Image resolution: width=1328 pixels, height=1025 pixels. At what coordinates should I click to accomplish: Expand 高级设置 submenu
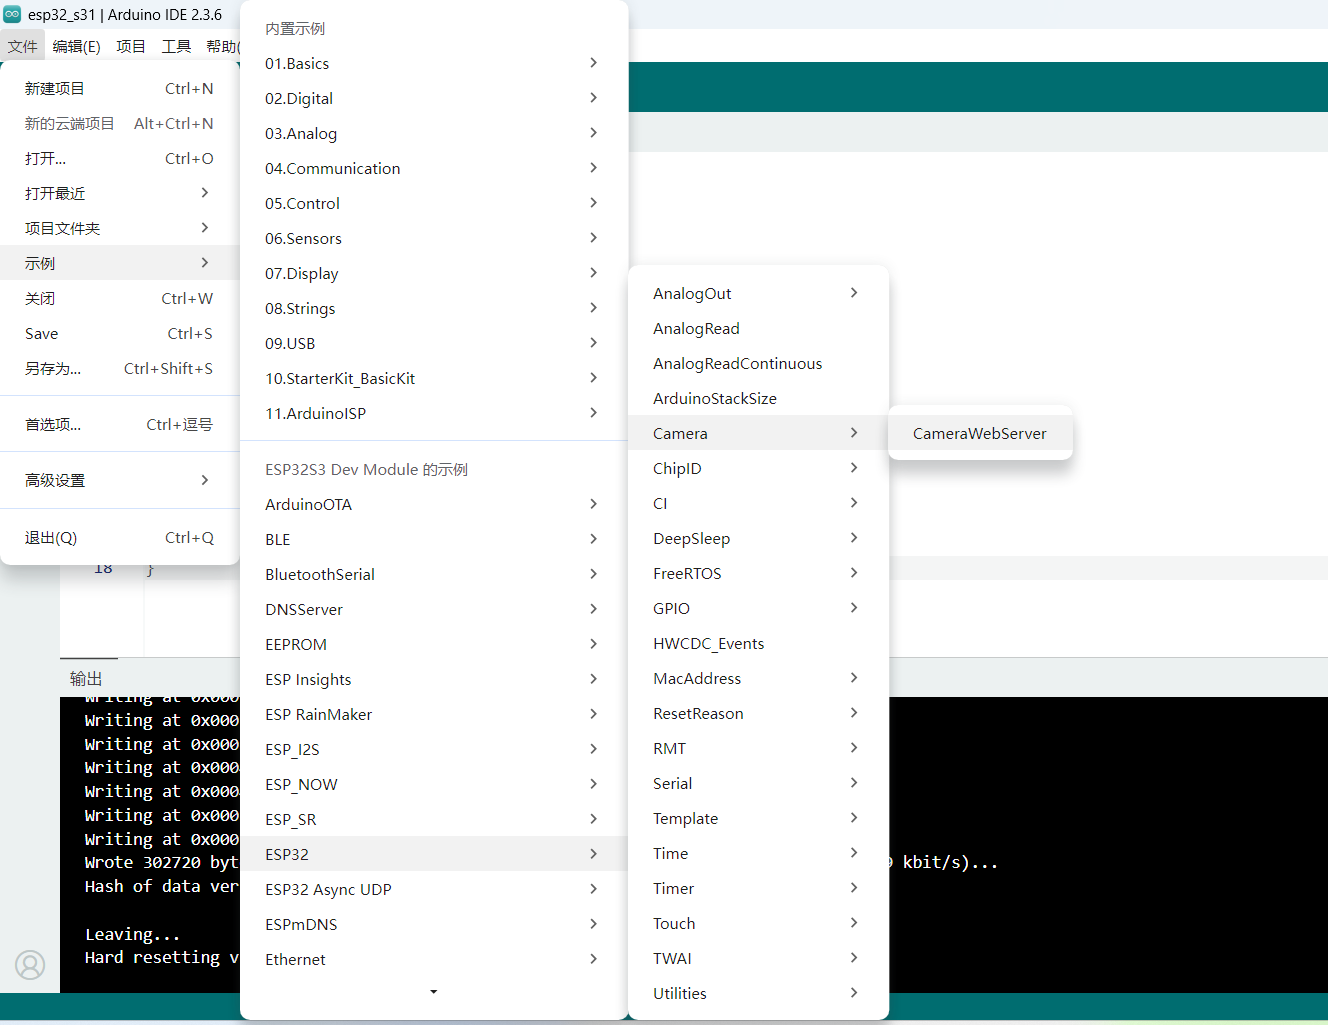pyautogui.click(x=120, y=480)
